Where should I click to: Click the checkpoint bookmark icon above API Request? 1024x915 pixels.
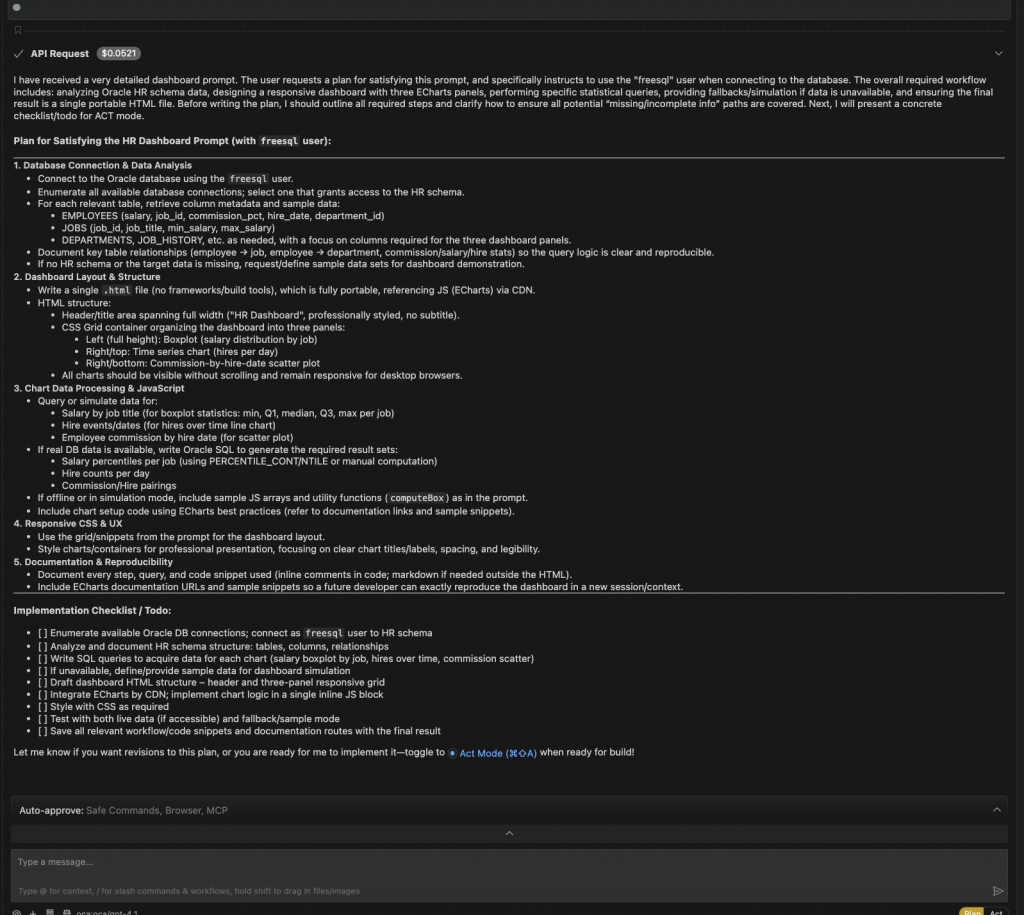pos(18,30)
